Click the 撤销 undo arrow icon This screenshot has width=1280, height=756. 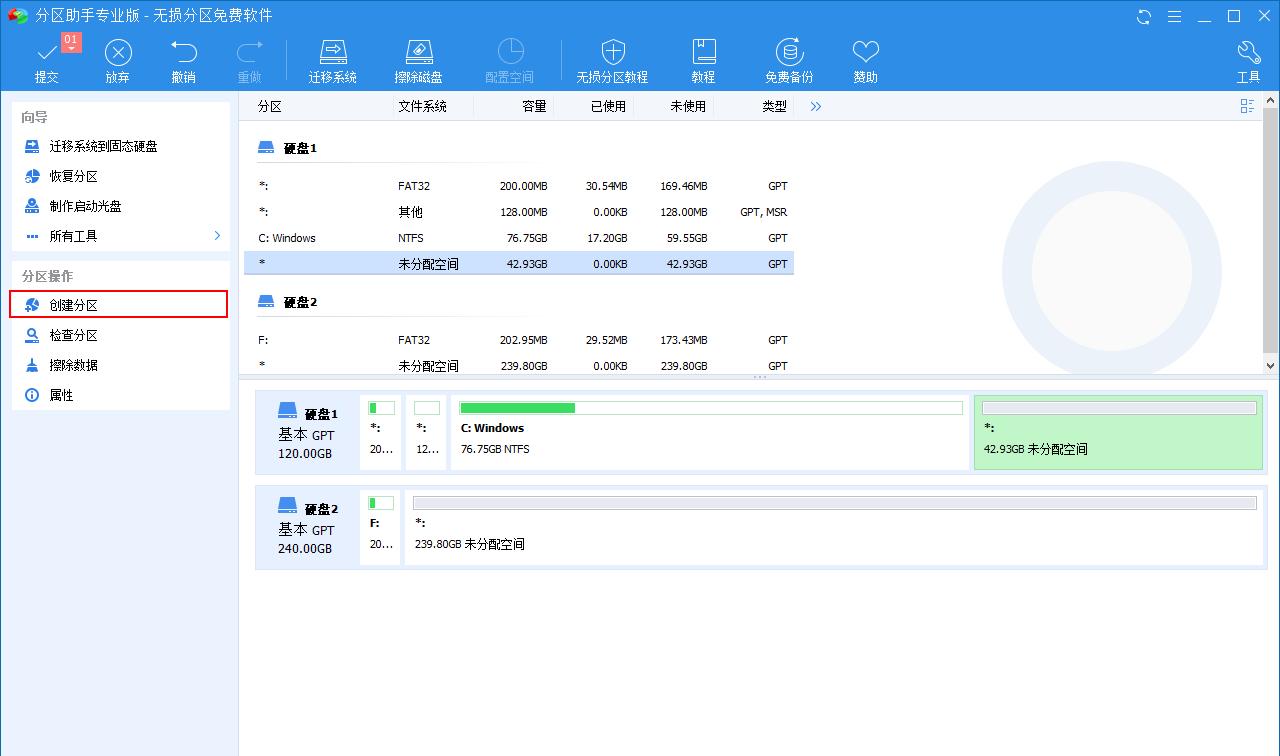click(183, 53)
